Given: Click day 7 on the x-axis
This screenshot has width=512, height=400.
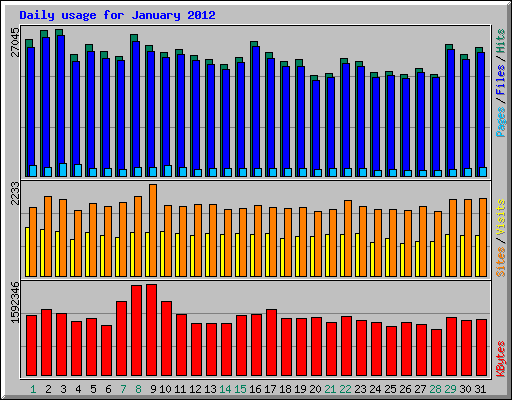Looking at the screenshot, I should coord(123,389).
